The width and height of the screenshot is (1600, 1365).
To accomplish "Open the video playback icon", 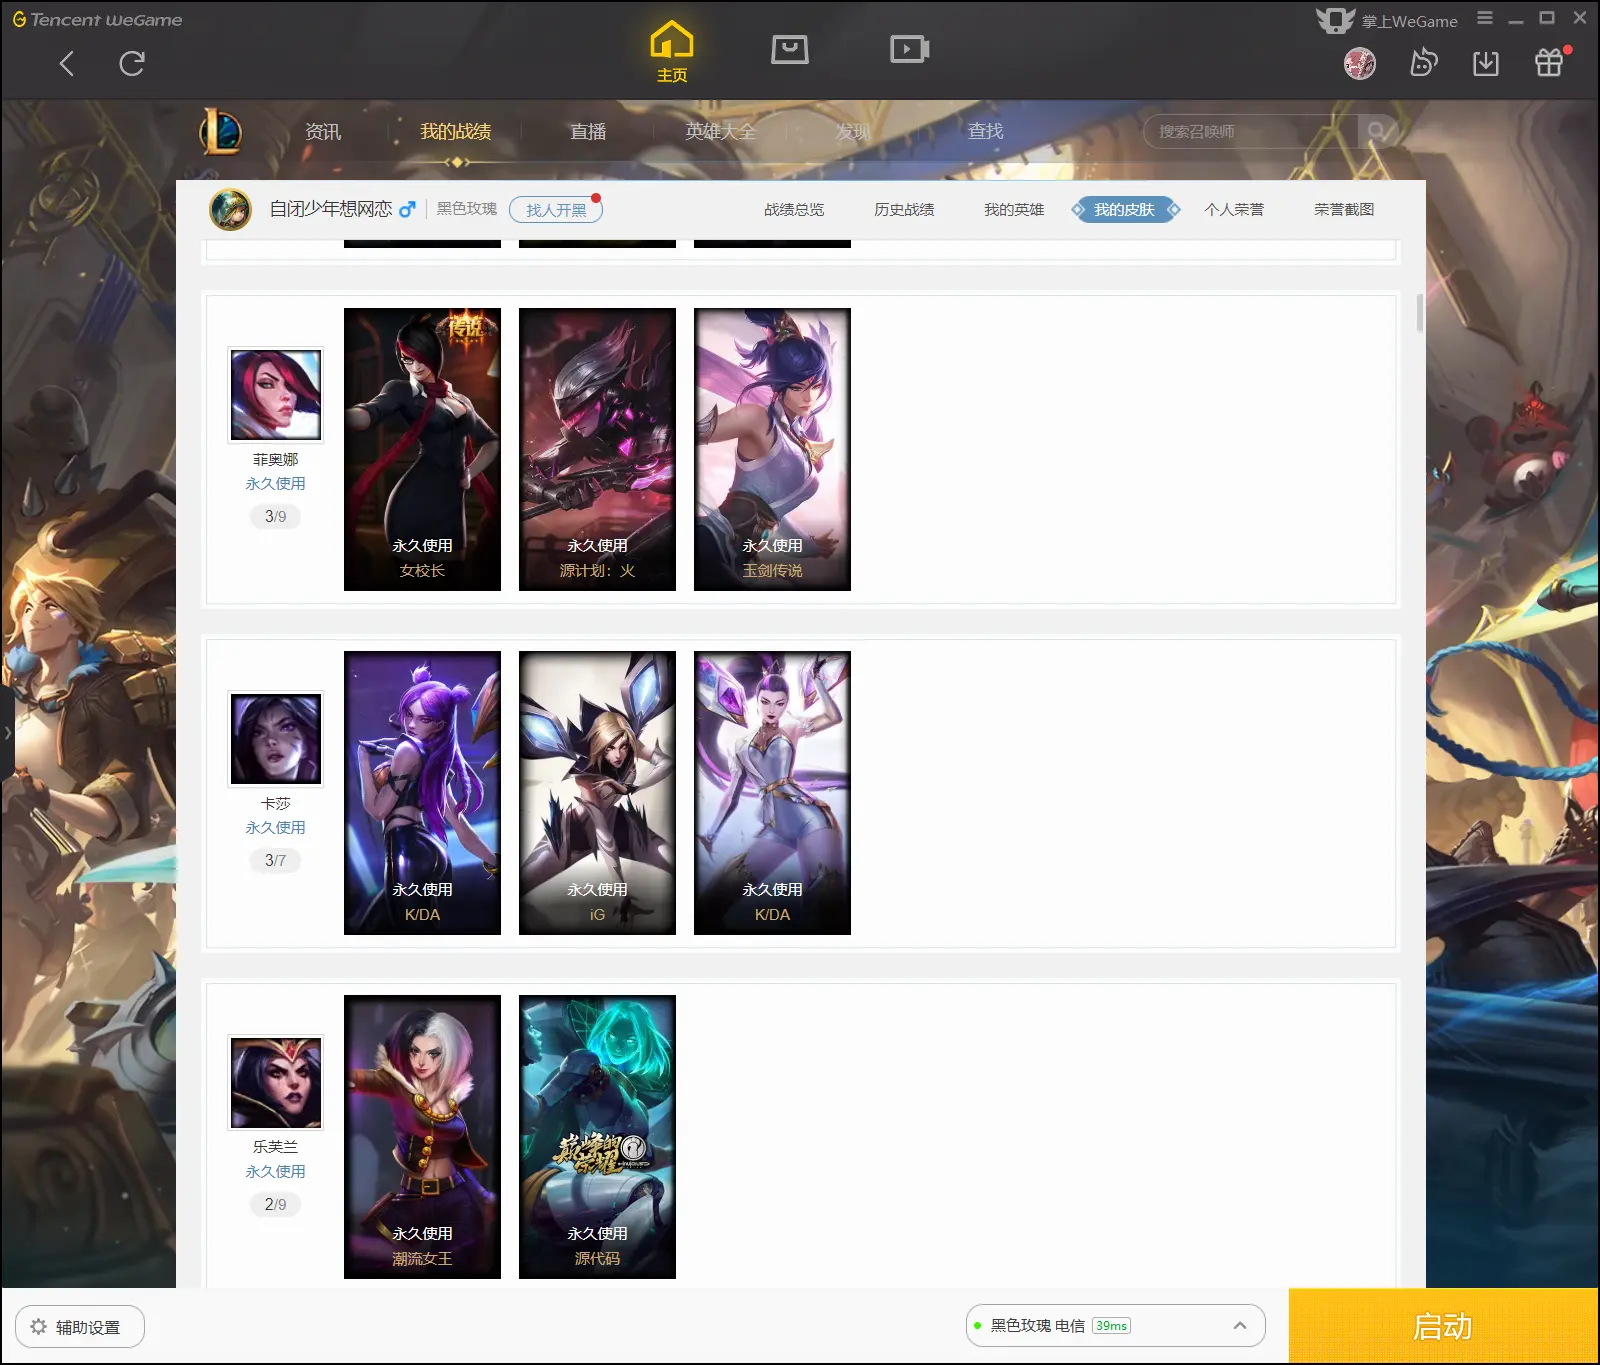I will click(910, 49).
